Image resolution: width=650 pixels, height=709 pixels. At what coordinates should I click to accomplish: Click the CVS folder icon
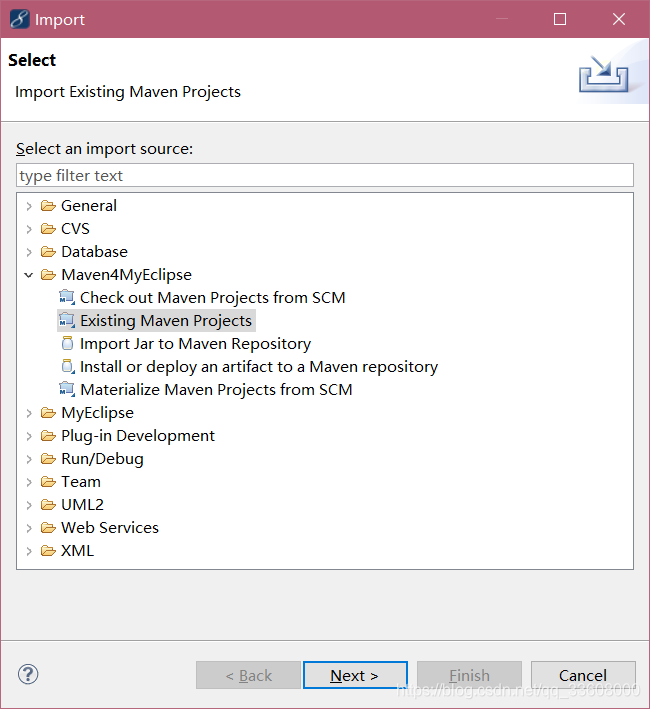click(x=48, y=229)
